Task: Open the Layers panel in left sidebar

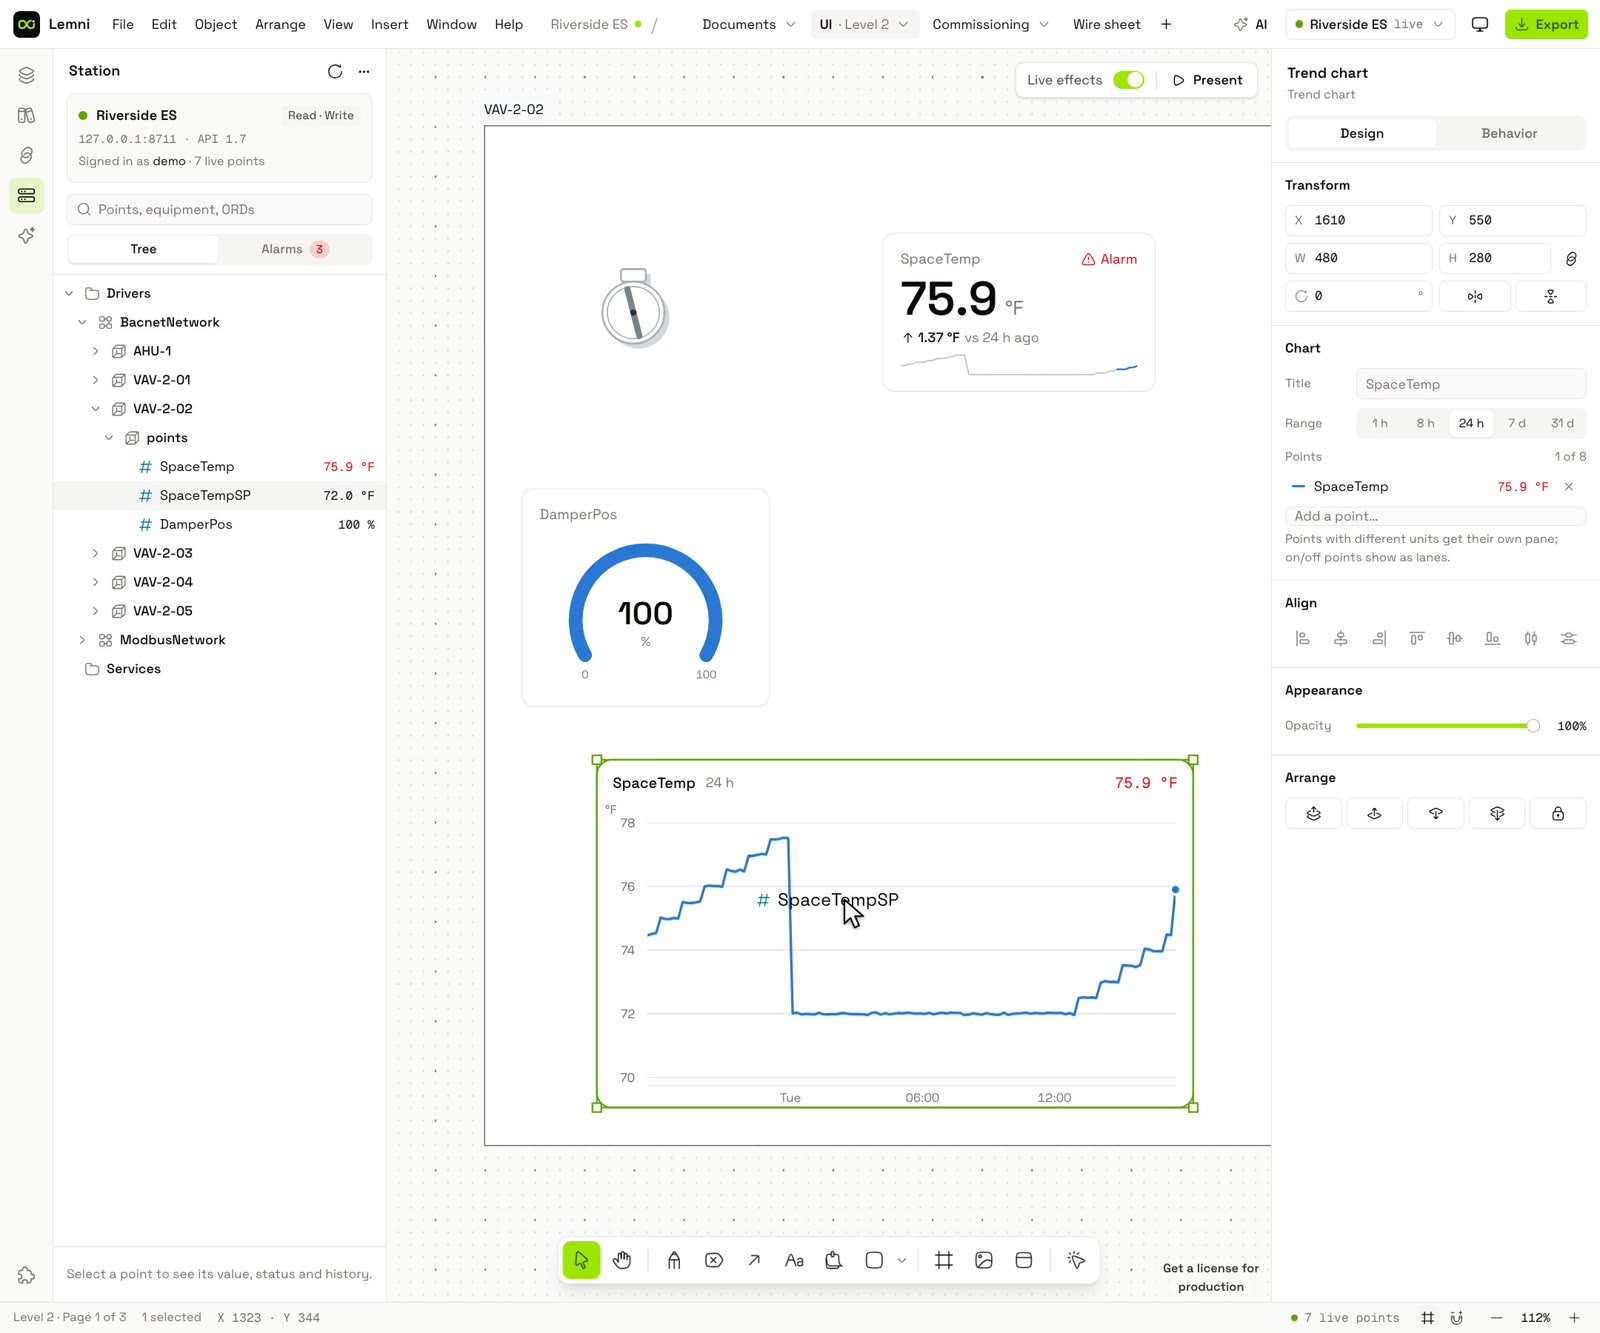Action: pyautogui.click(x=27, y=75)
